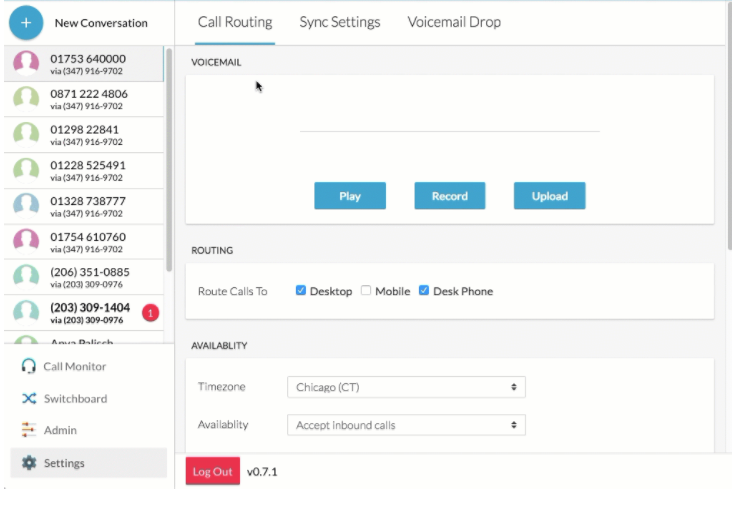Switch to the Sync Settings tab
Viewport: 732px width, 528px height.
340,22
